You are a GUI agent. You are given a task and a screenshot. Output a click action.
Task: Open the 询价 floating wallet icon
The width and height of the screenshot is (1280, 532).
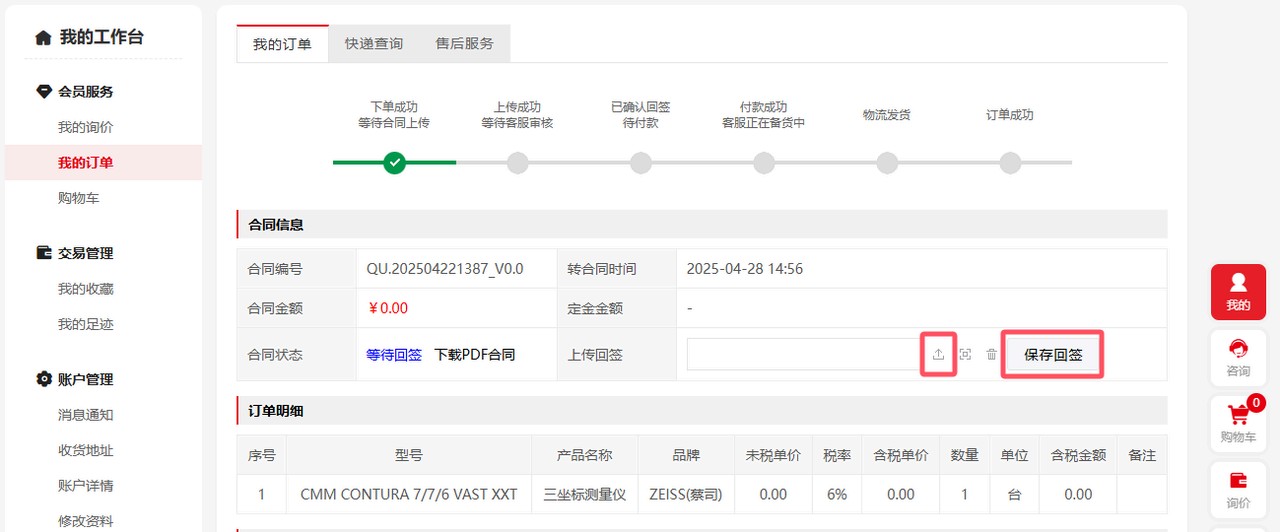1238,489
